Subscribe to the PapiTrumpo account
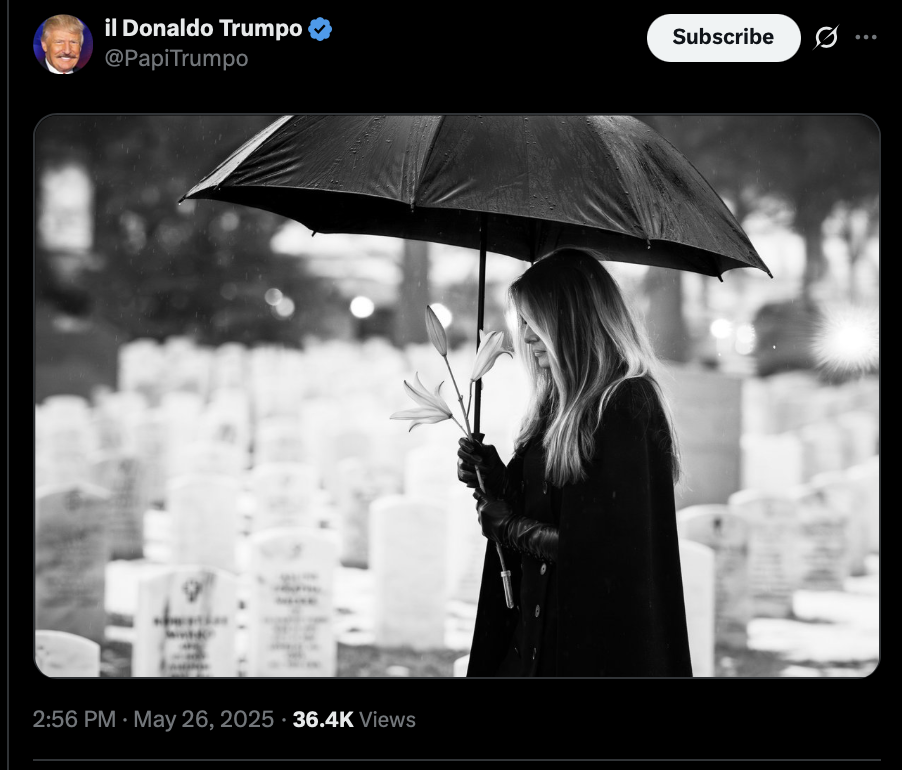The image size is (902, 770). point(723,37)
